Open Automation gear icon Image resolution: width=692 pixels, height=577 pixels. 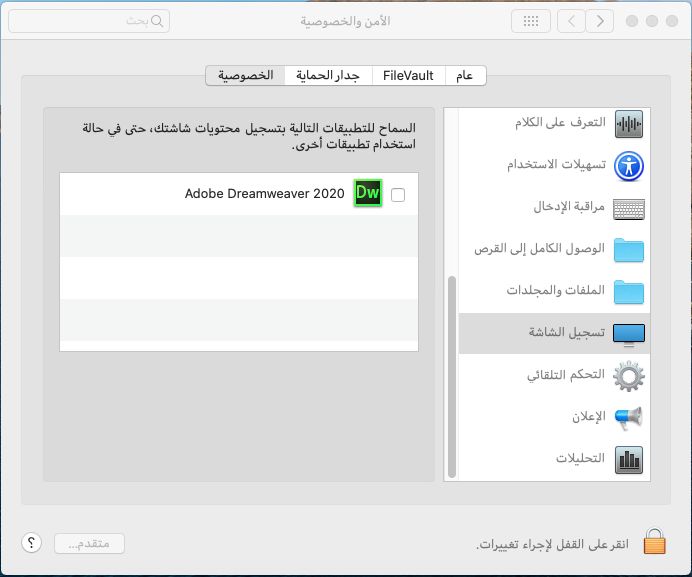click(629, 376)
